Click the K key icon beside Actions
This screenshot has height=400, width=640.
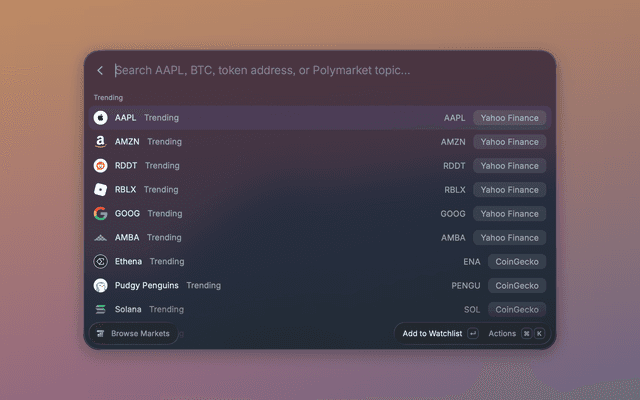tap(539, 333)
